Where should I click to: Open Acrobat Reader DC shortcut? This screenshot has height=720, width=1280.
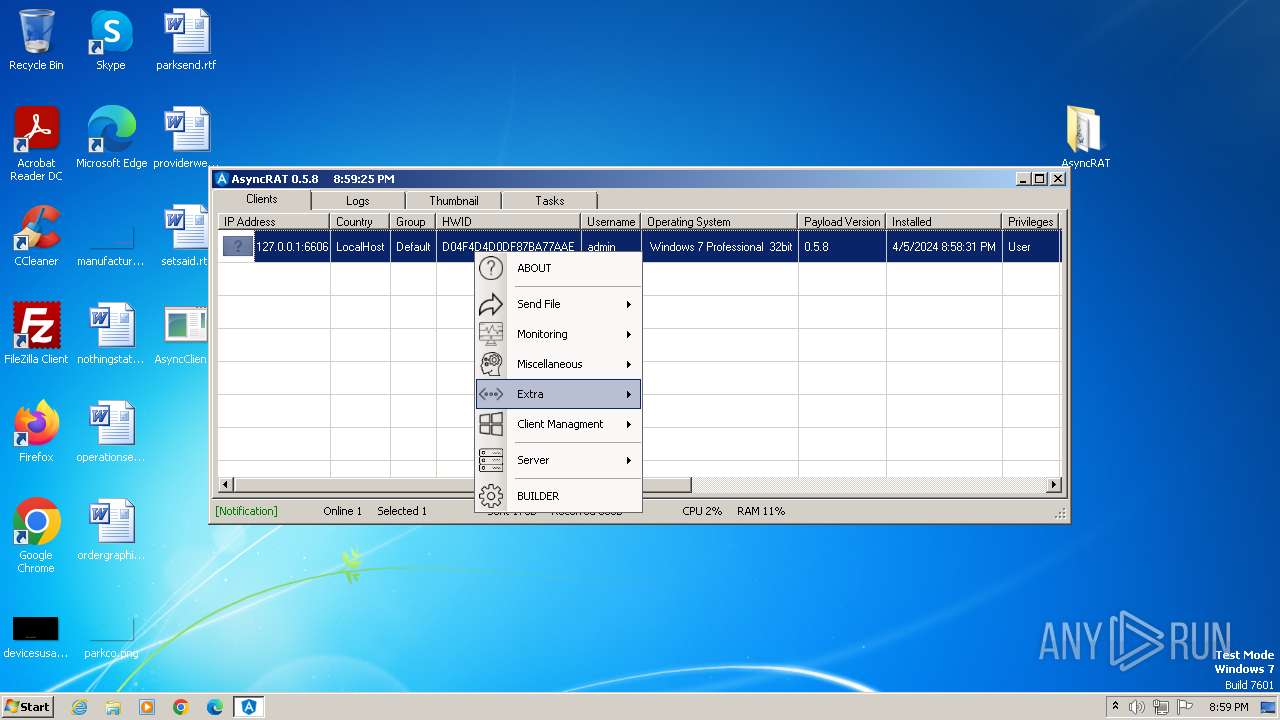point(36,145)
